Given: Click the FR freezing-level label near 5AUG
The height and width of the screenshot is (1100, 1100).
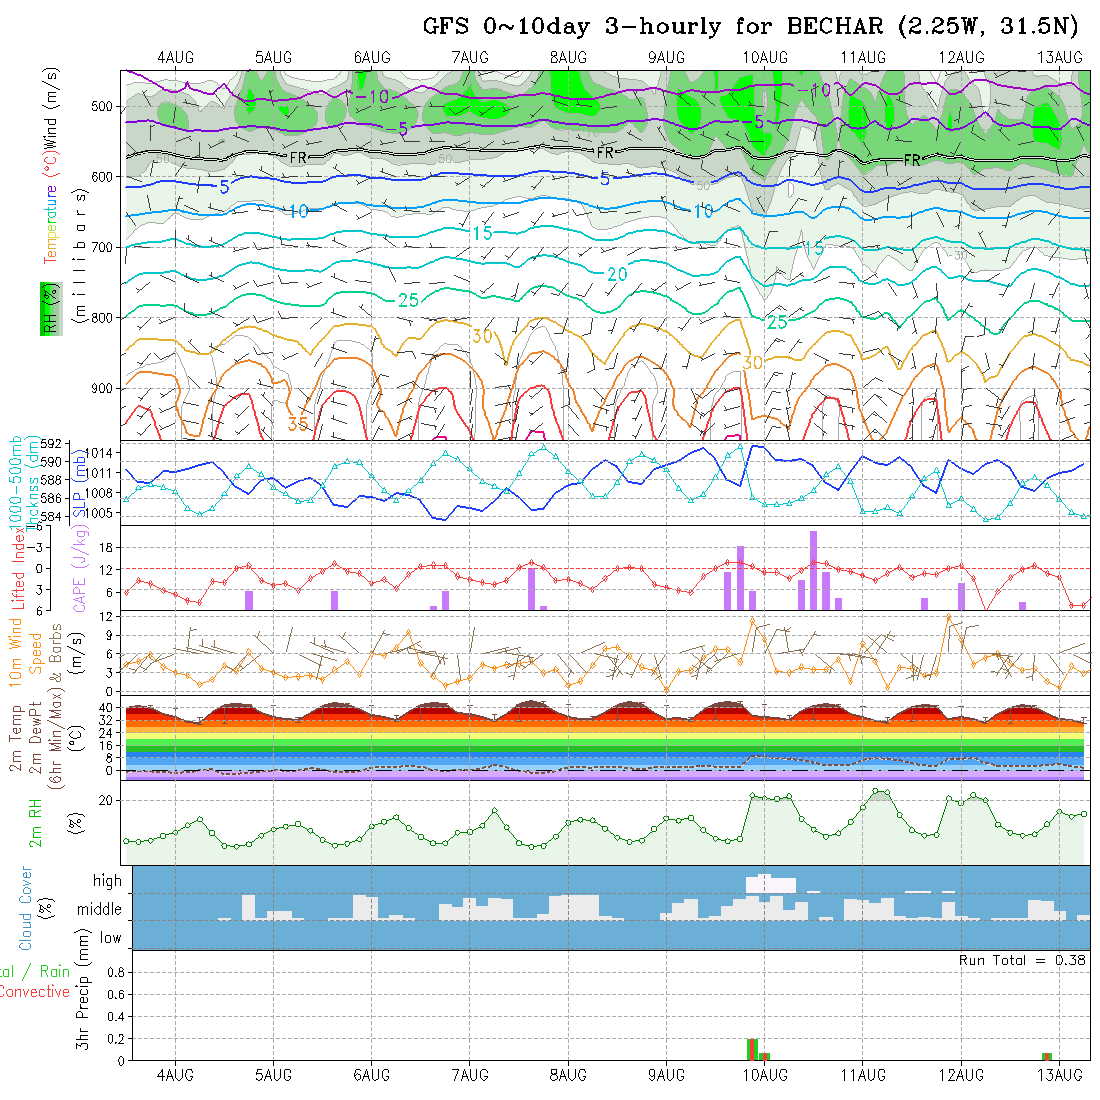Looking at the screenshot, I should [298, 158].
